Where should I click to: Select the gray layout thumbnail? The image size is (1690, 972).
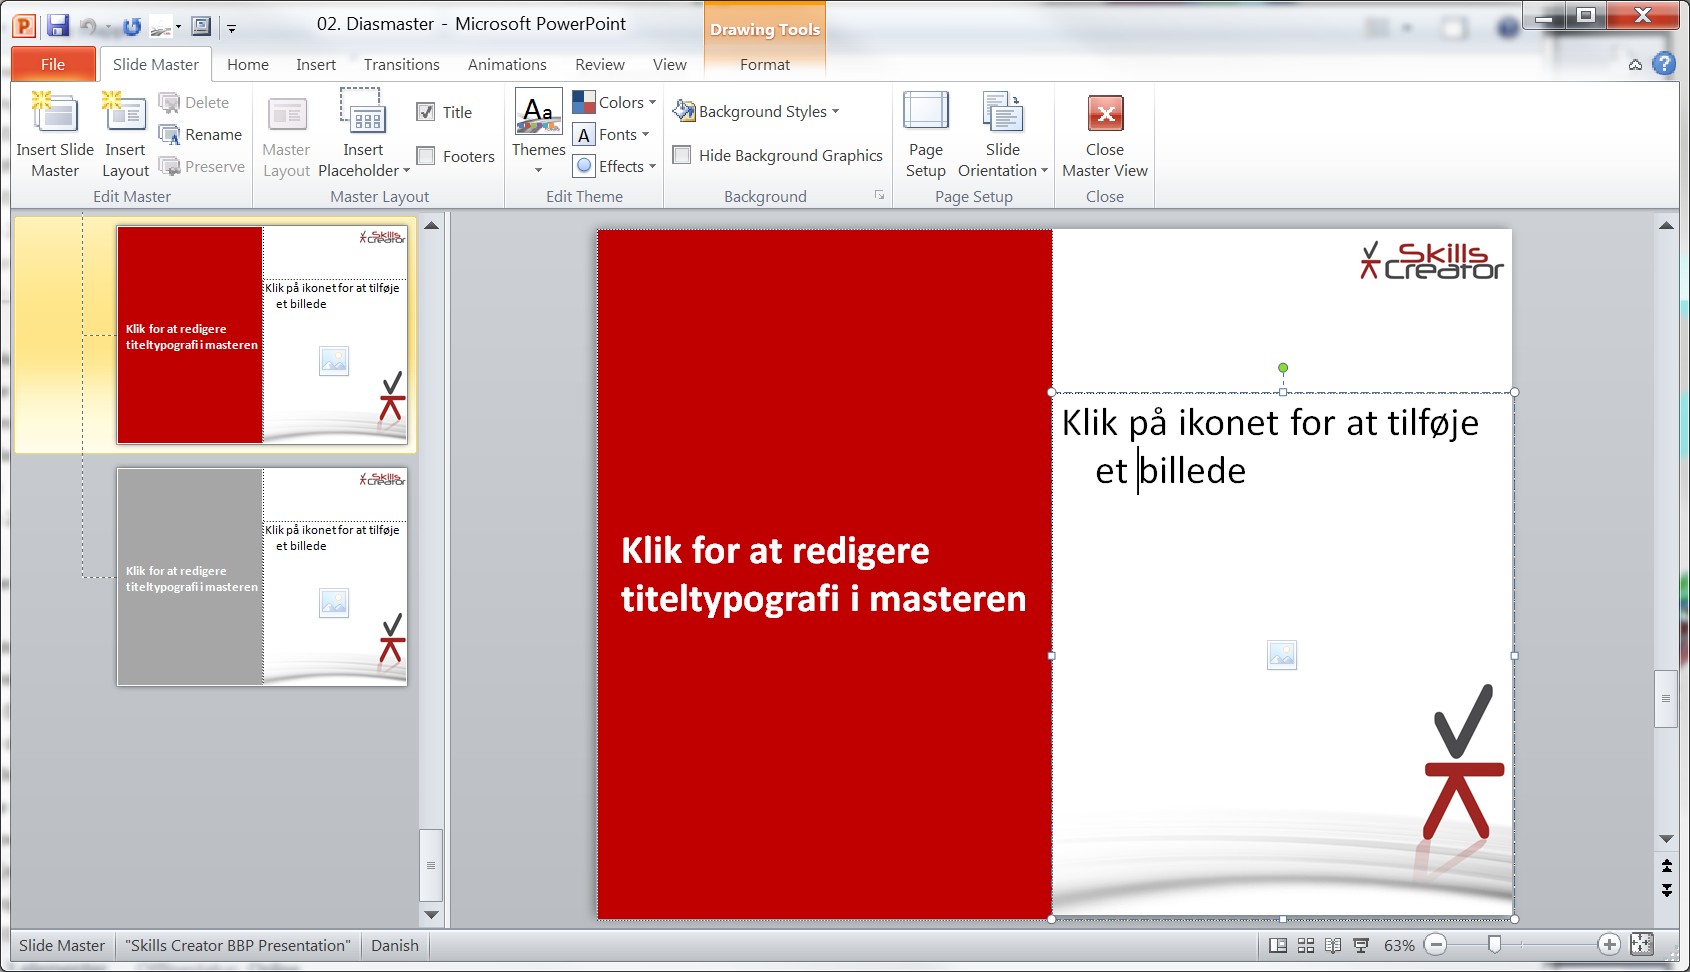(262, 577)
